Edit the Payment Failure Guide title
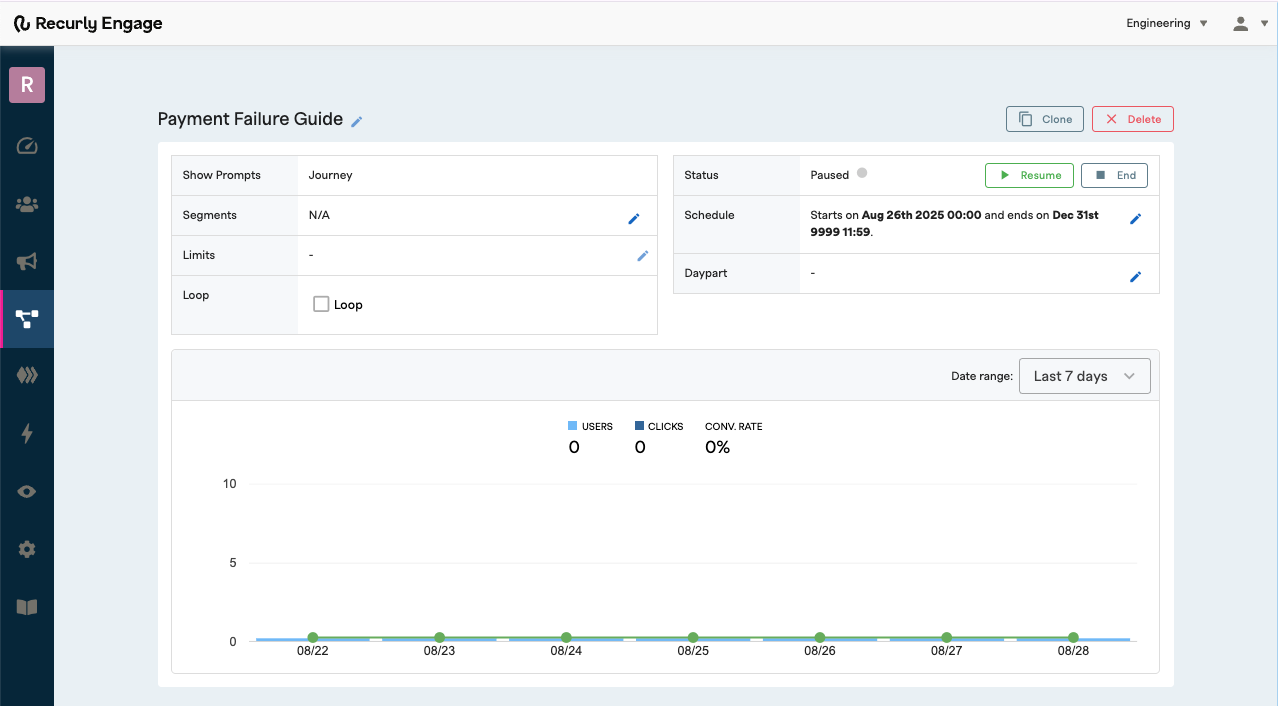1278x706 pixels. [x=357, y=121]
